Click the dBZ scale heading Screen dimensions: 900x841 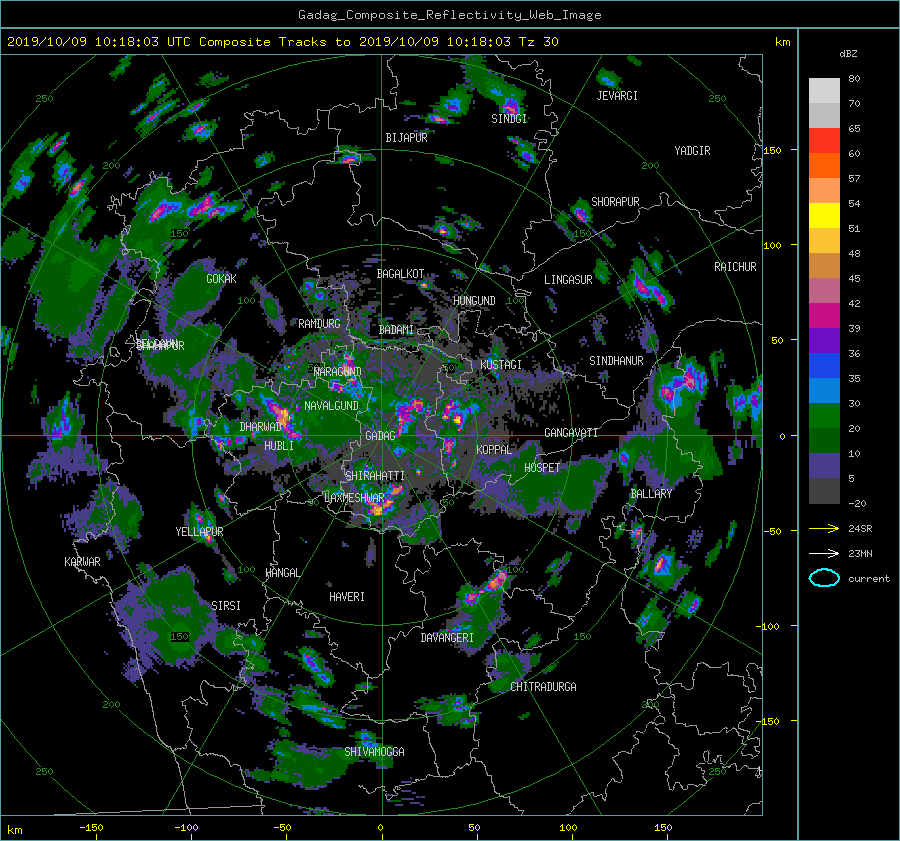tap(848, 54)
